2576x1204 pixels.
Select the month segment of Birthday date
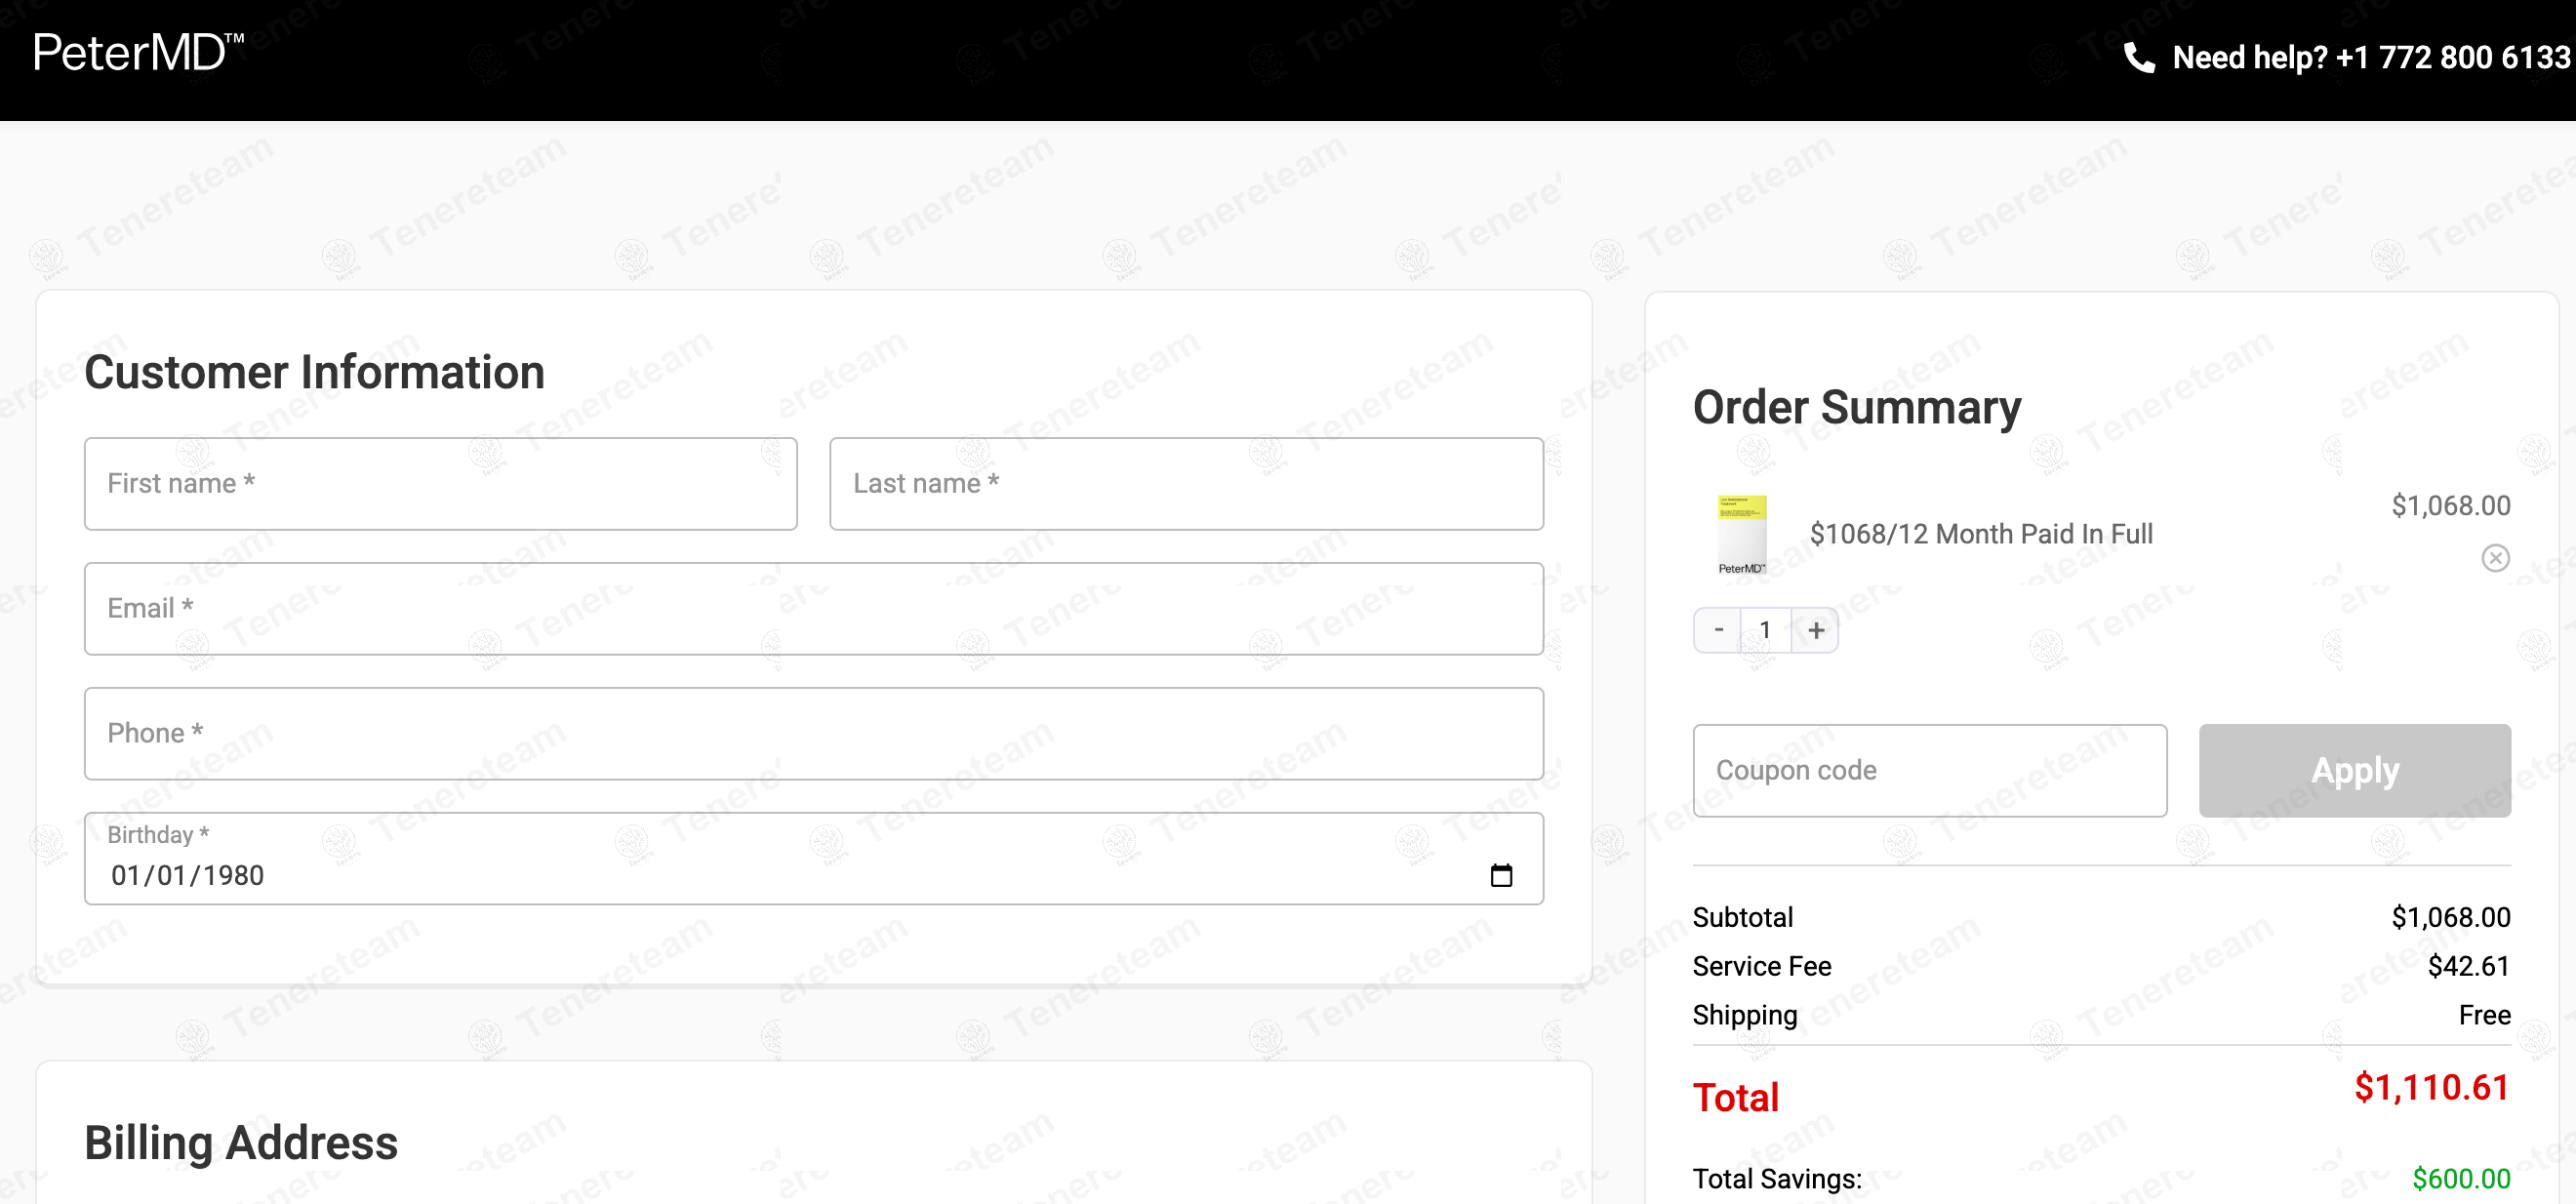(125, 876)
